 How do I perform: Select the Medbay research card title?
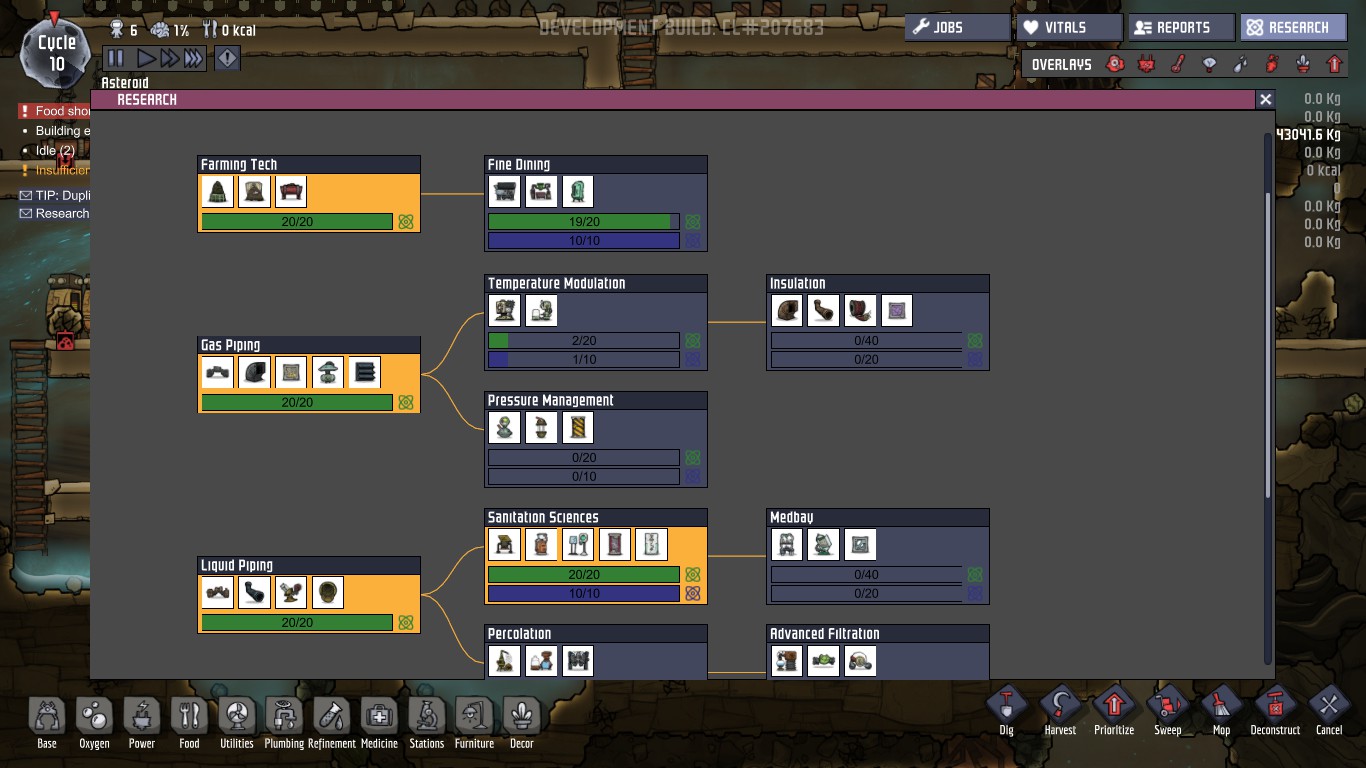(x=791, y=518)
